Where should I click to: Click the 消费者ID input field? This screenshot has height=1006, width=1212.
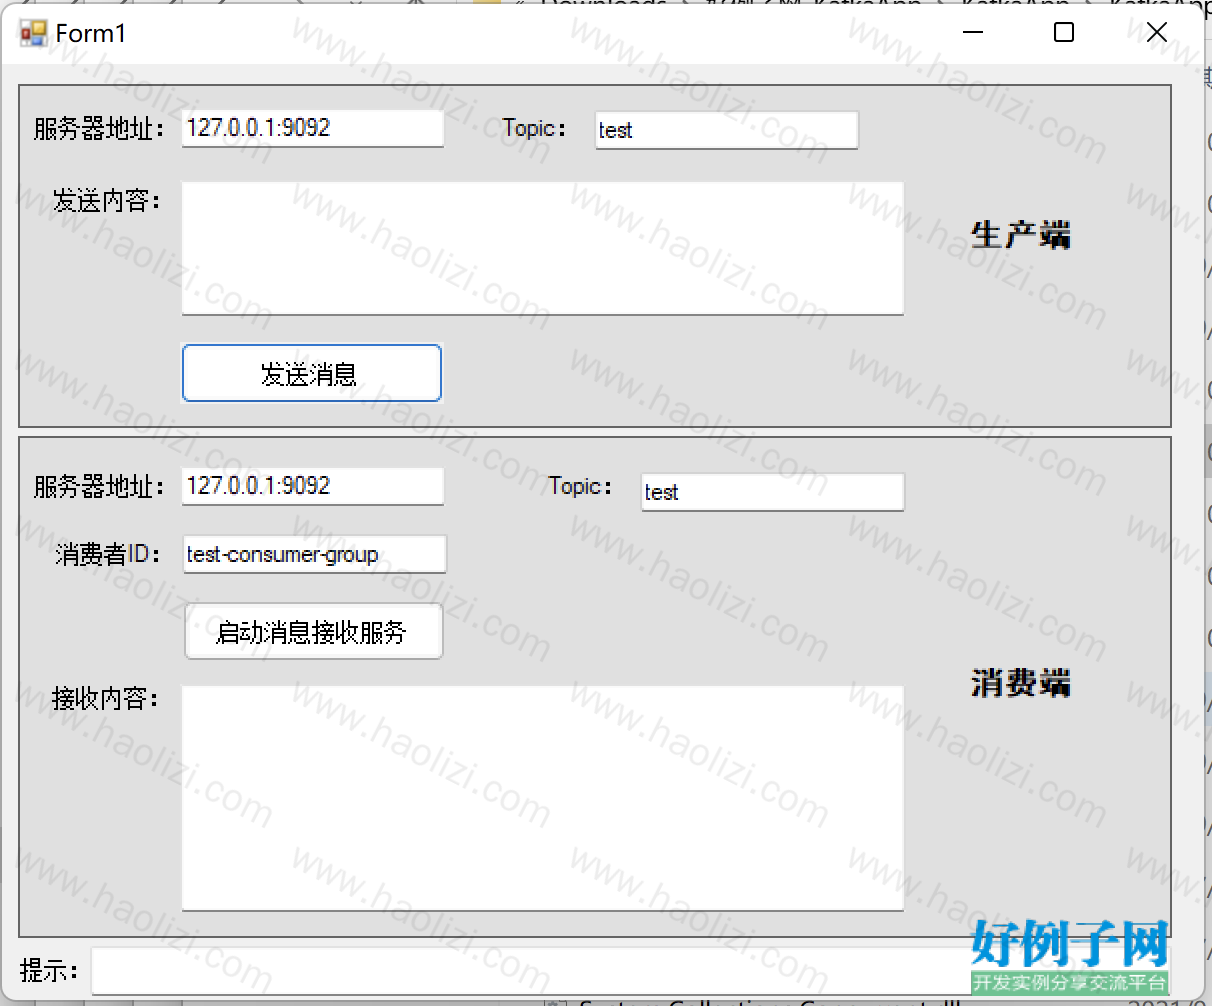(315, 554)
